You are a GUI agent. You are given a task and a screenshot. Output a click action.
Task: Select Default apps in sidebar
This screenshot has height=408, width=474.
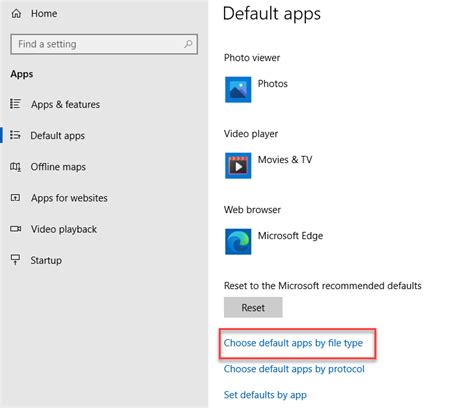(57, 136)
